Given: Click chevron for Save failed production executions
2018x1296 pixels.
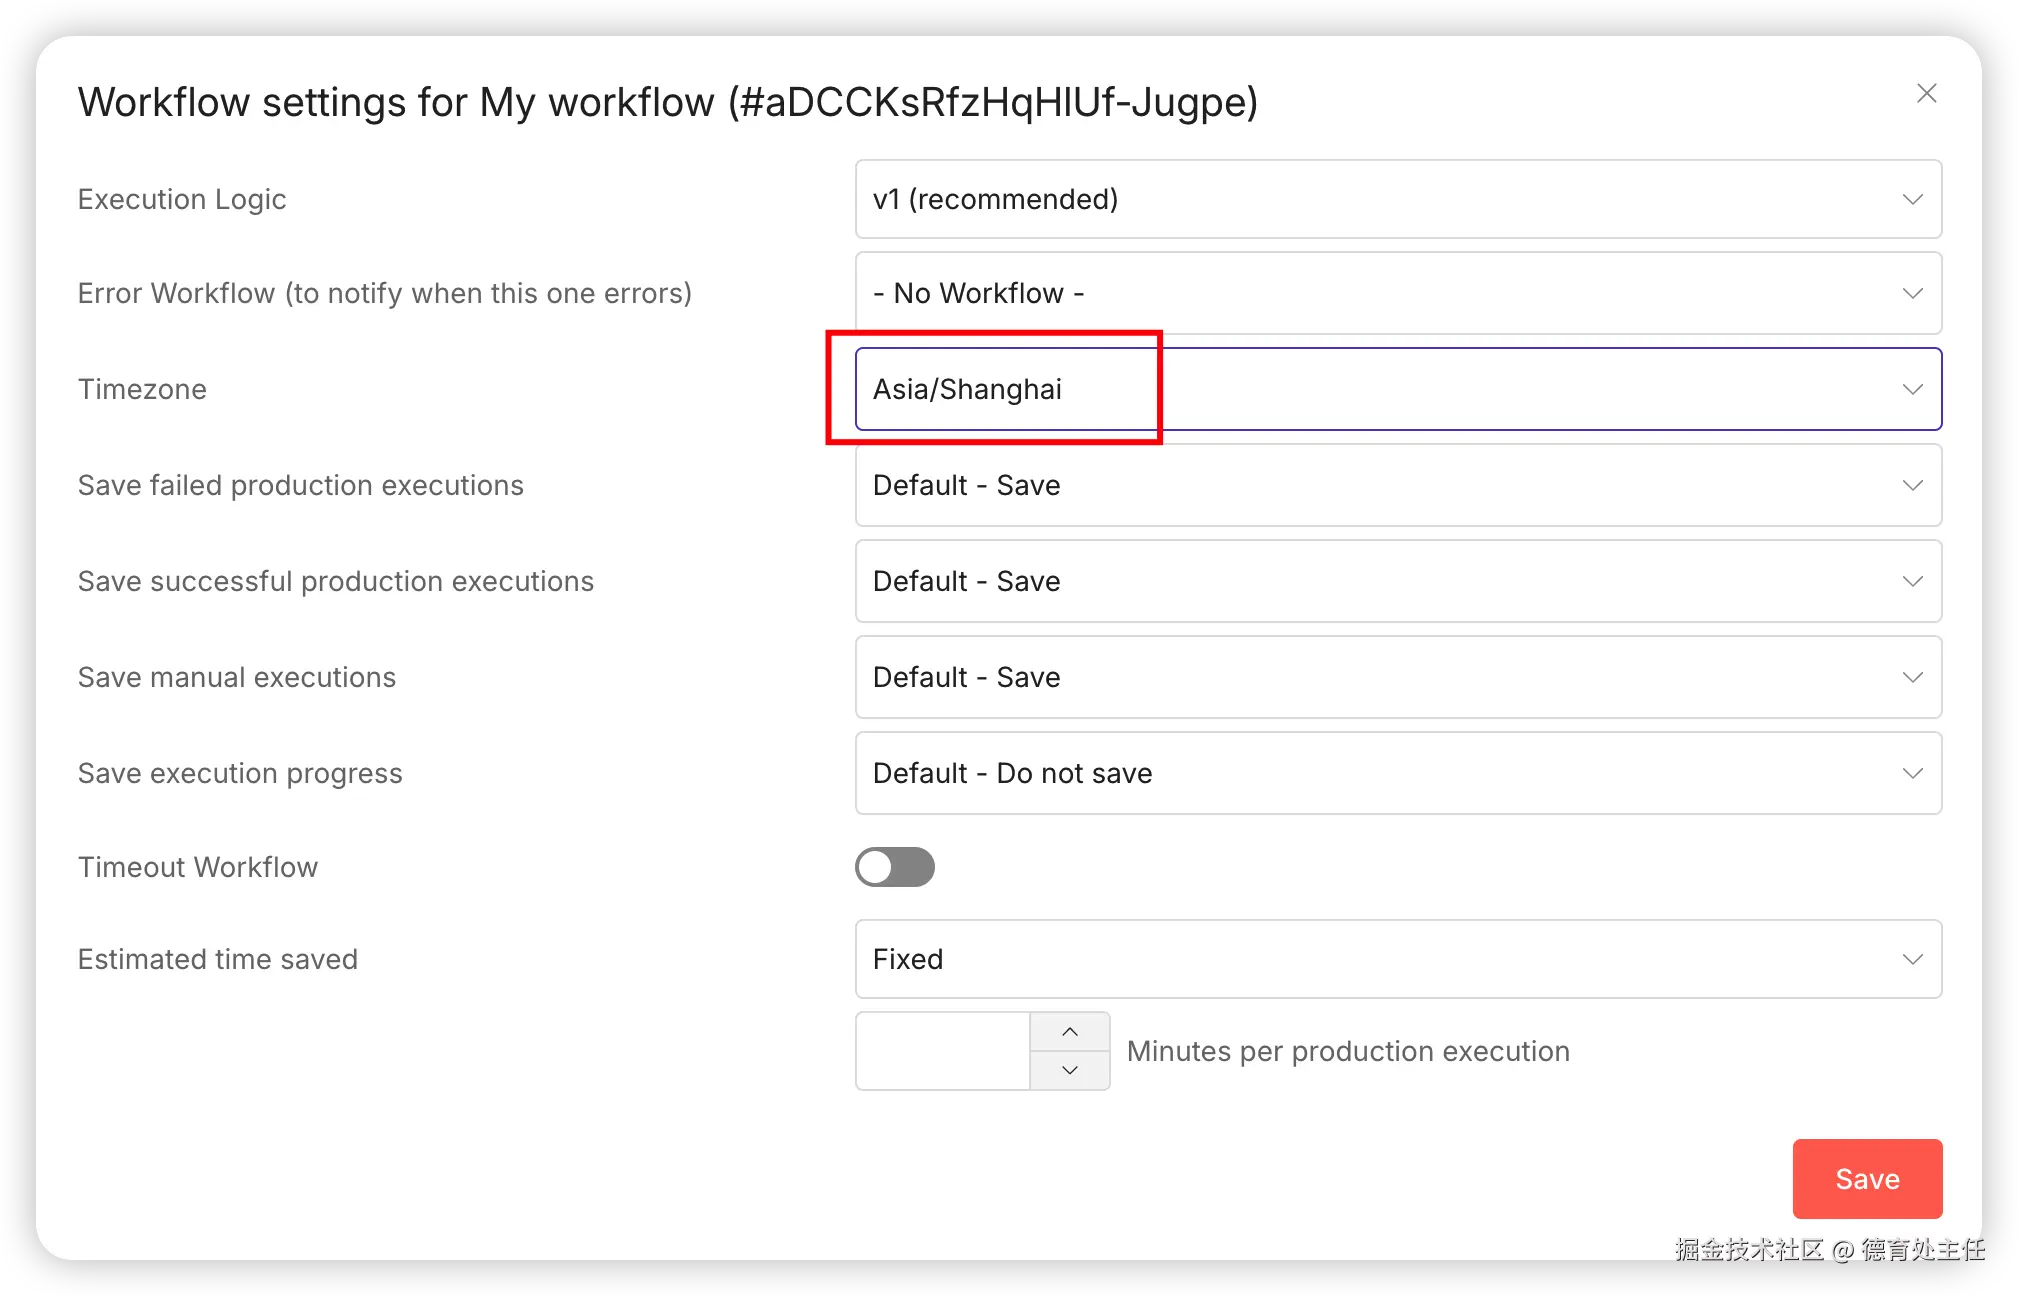Looking at the screenshot, I should 1912,485.
